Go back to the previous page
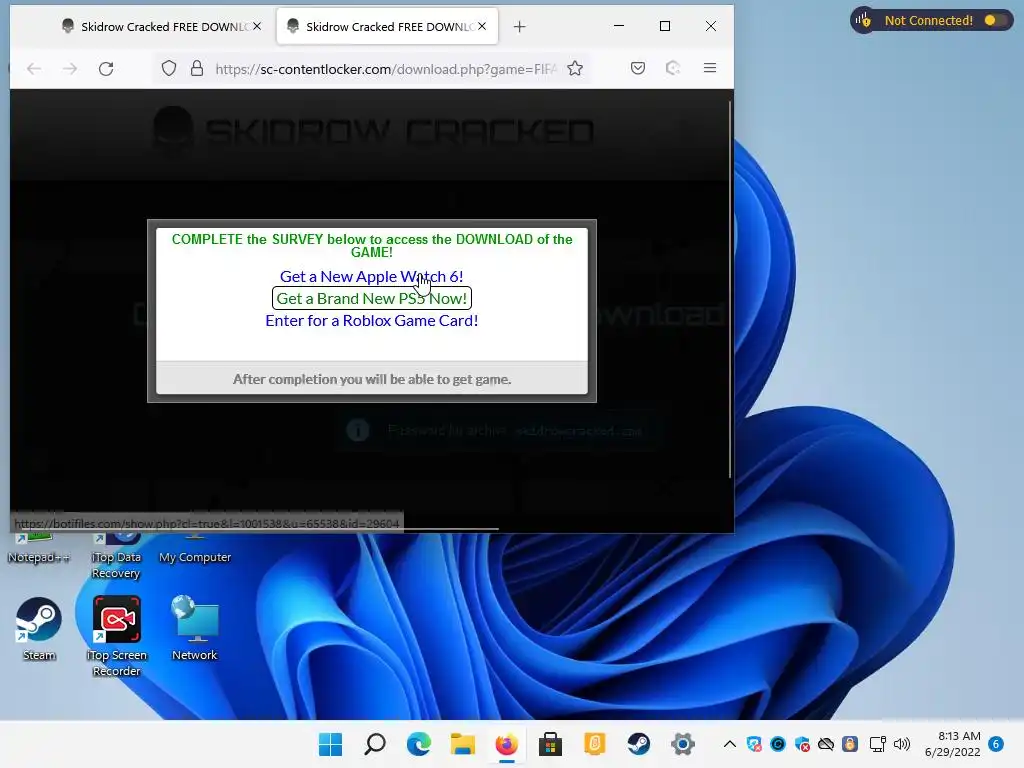1024x768 pixels. click(x=34, y=69)
